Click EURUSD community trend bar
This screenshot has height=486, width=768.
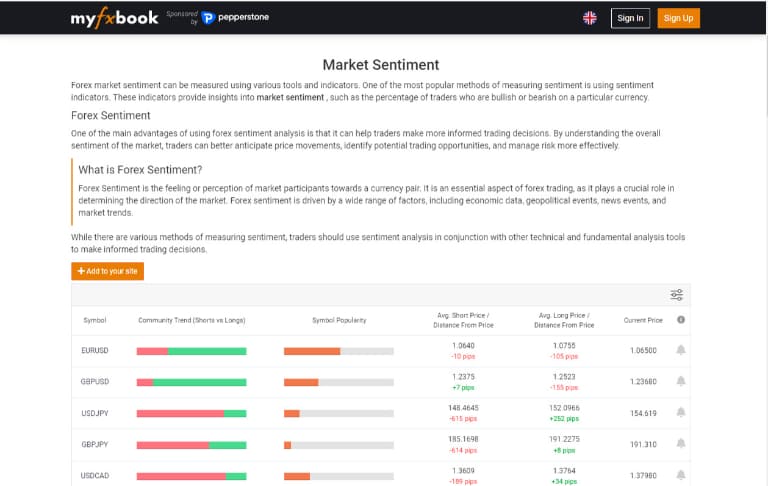[191, 351]
